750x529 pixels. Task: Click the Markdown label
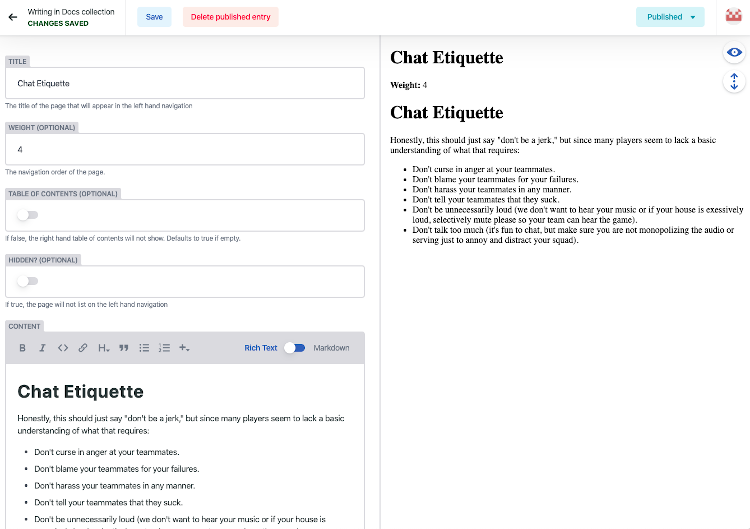[x=331, y=348]
